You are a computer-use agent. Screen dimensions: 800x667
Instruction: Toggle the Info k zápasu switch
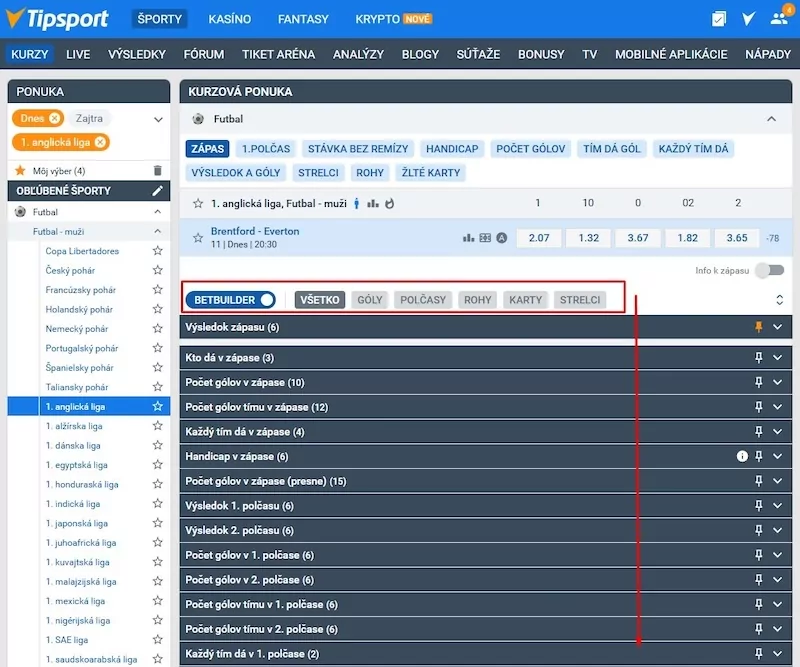[x=770, y=270]
